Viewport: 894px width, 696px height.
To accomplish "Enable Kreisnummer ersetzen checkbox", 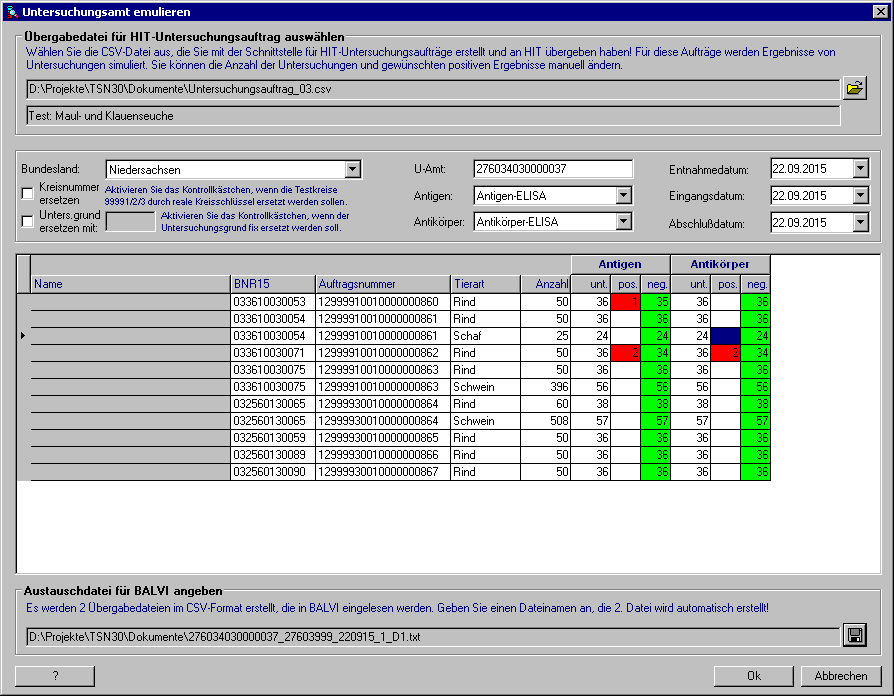I will click(27, 194).
